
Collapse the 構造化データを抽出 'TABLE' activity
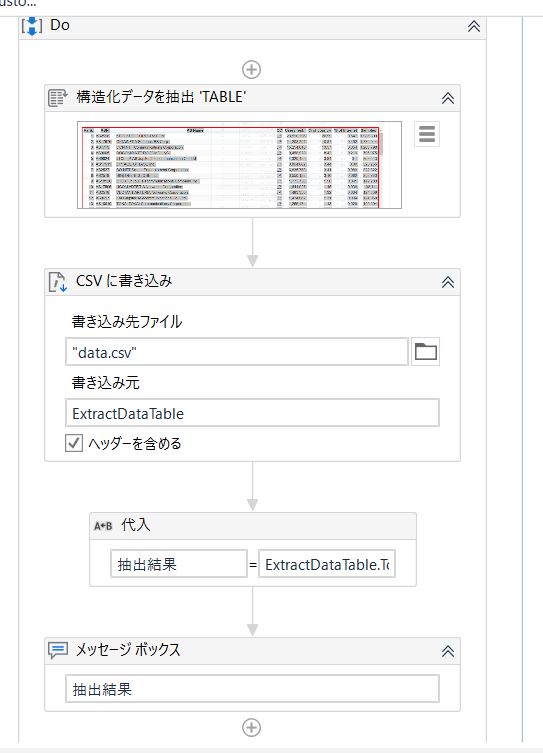click(x=448, y=98)
